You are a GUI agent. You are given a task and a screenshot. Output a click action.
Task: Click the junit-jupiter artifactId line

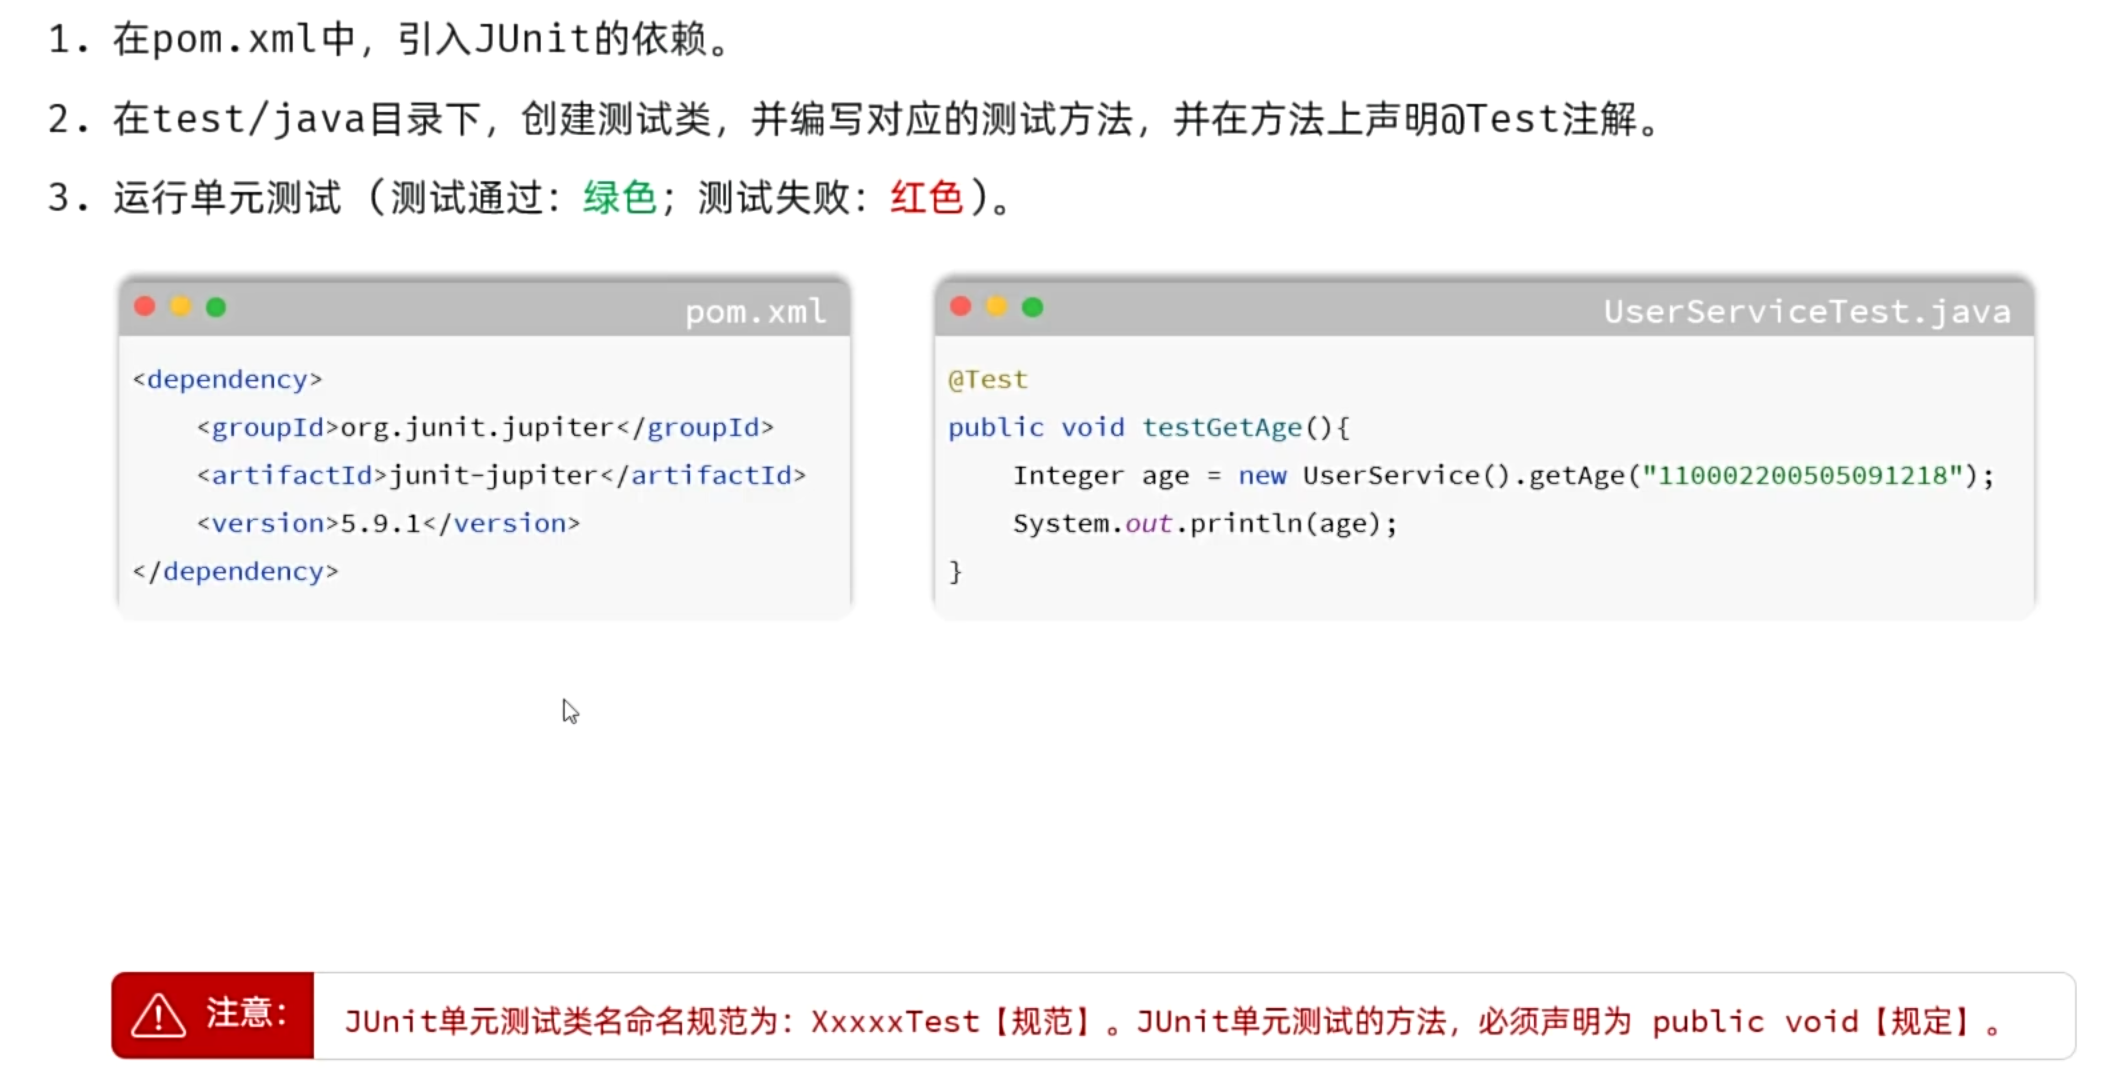(x=501, y=476)
